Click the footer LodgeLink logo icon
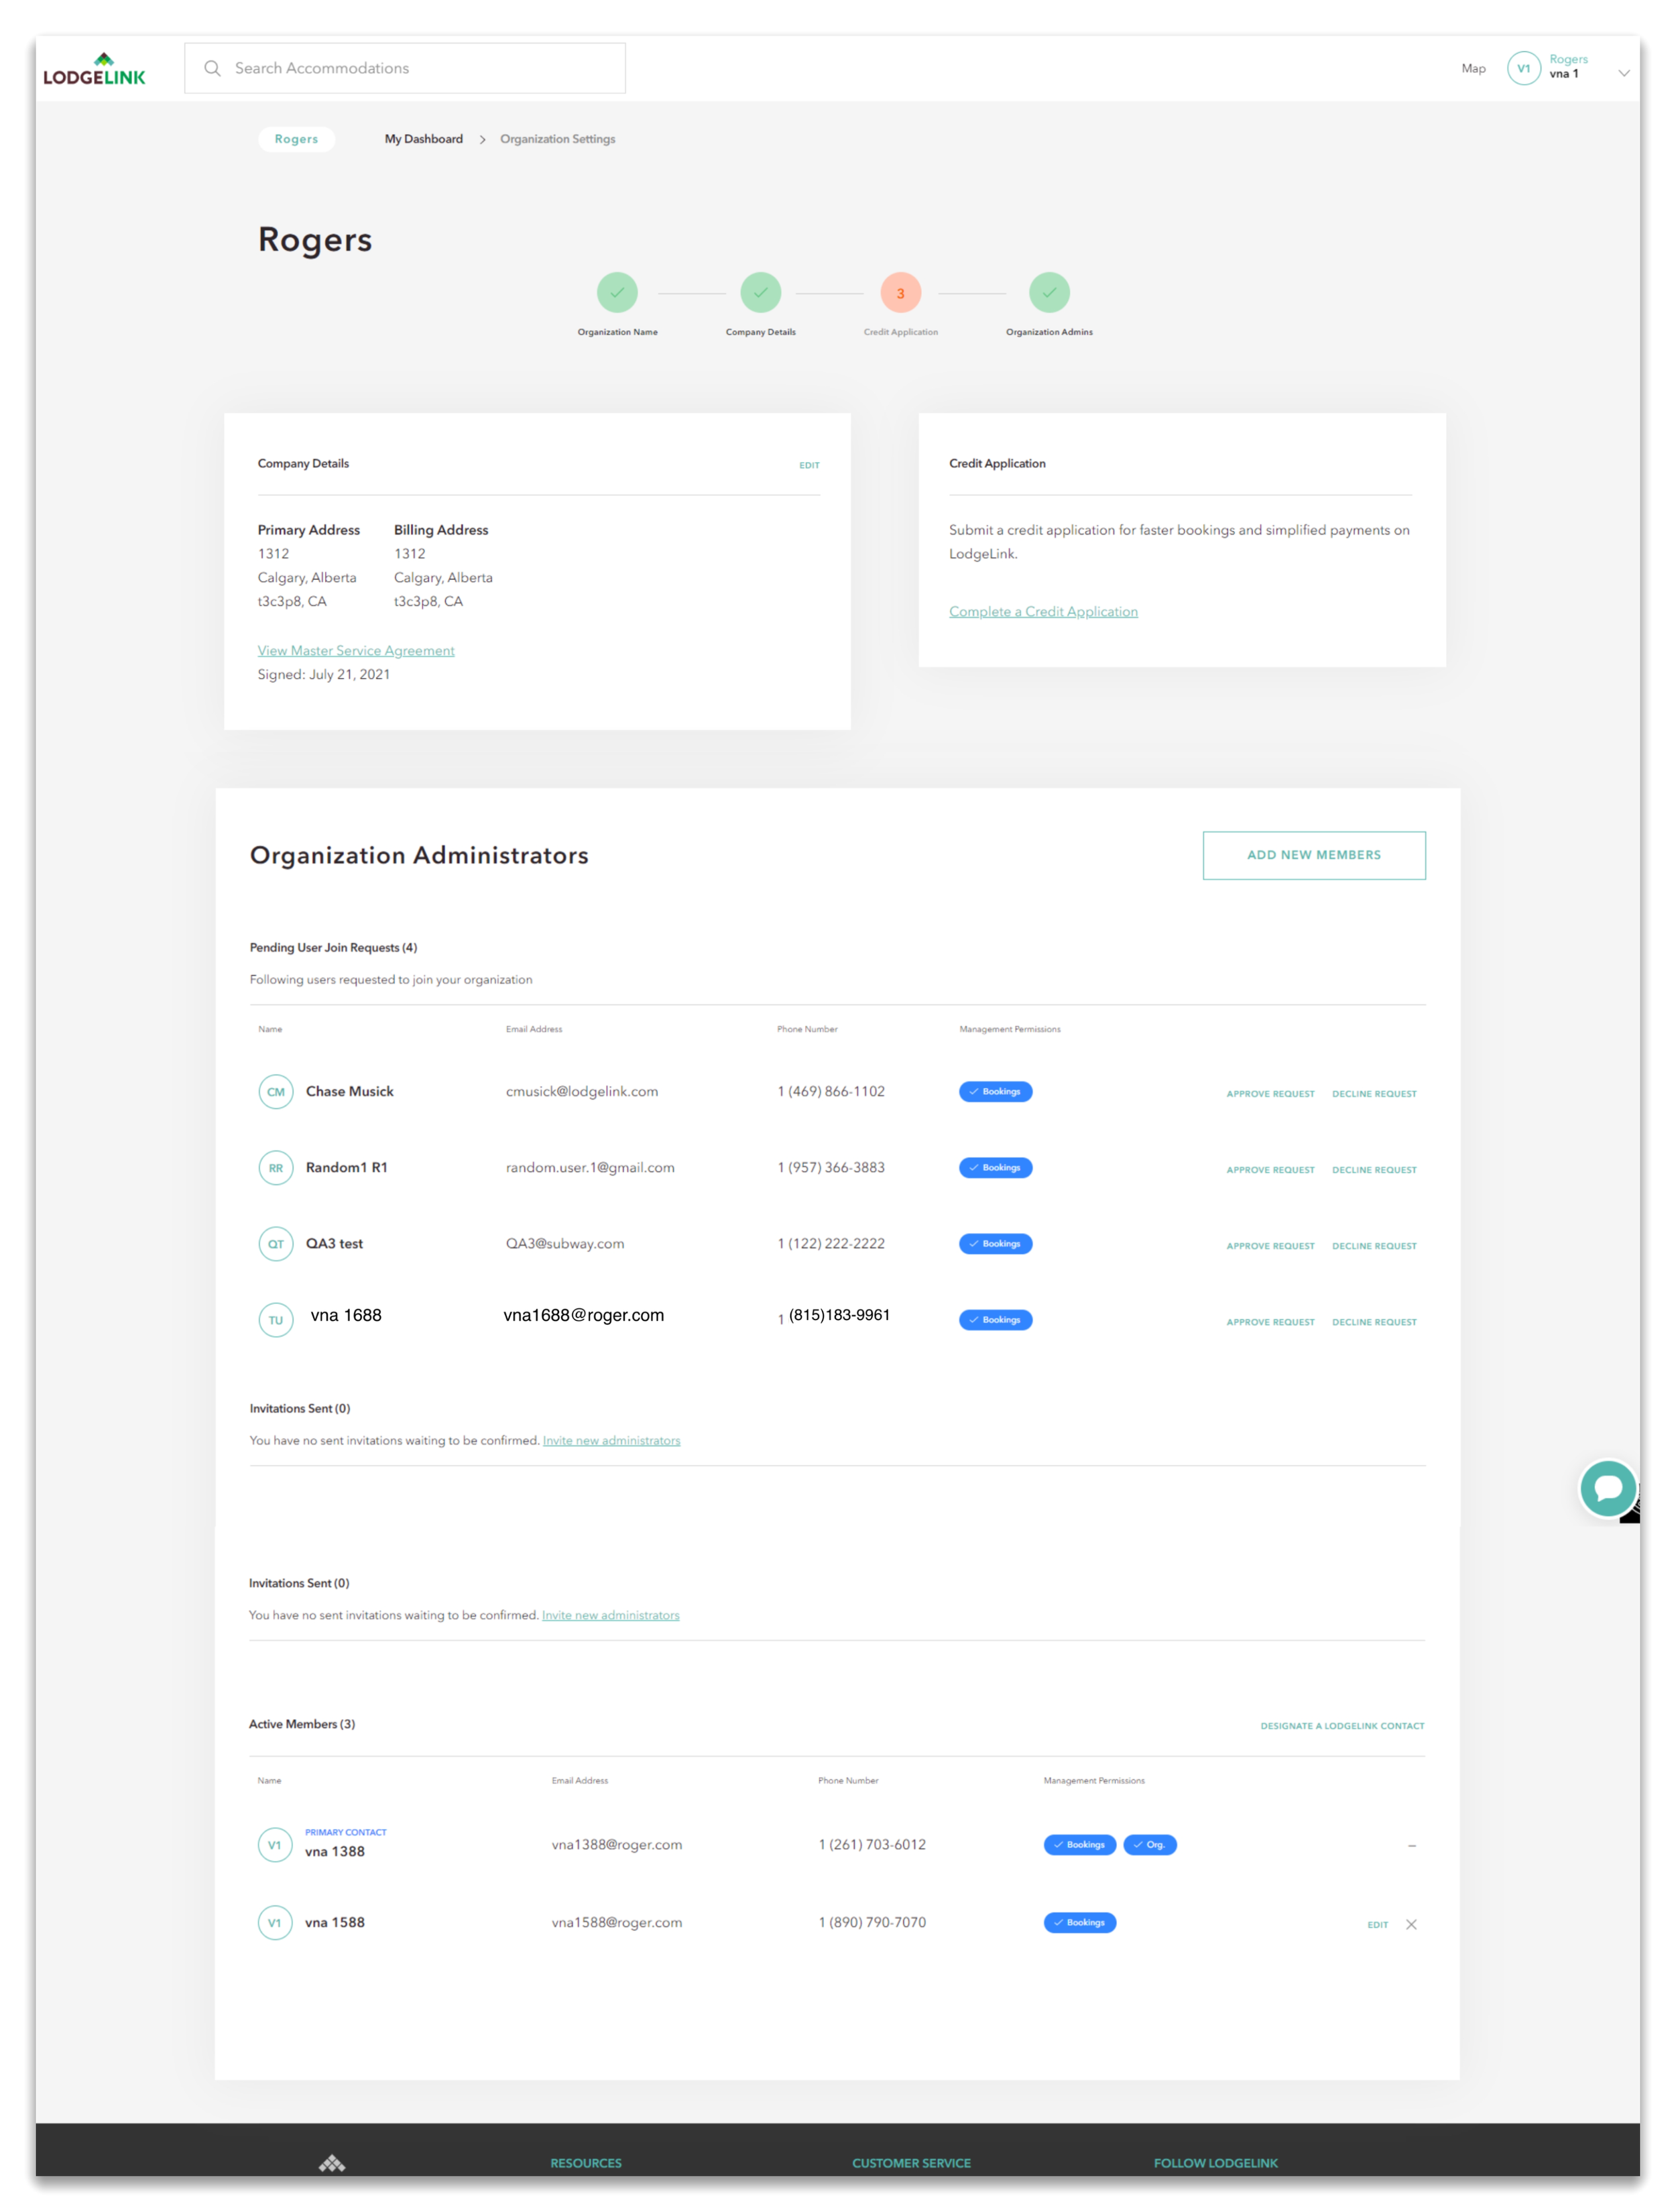This screenshot has width=1676, height=2212. coord(332,2163)
